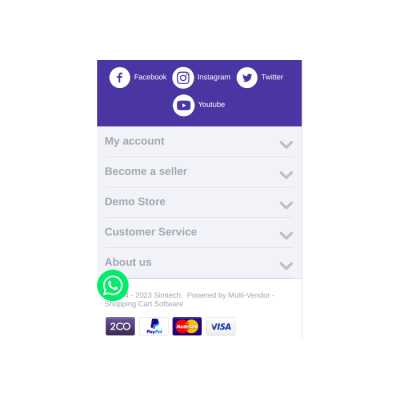Follow the Facebook text link
The image size is (400, 400).
150,77
